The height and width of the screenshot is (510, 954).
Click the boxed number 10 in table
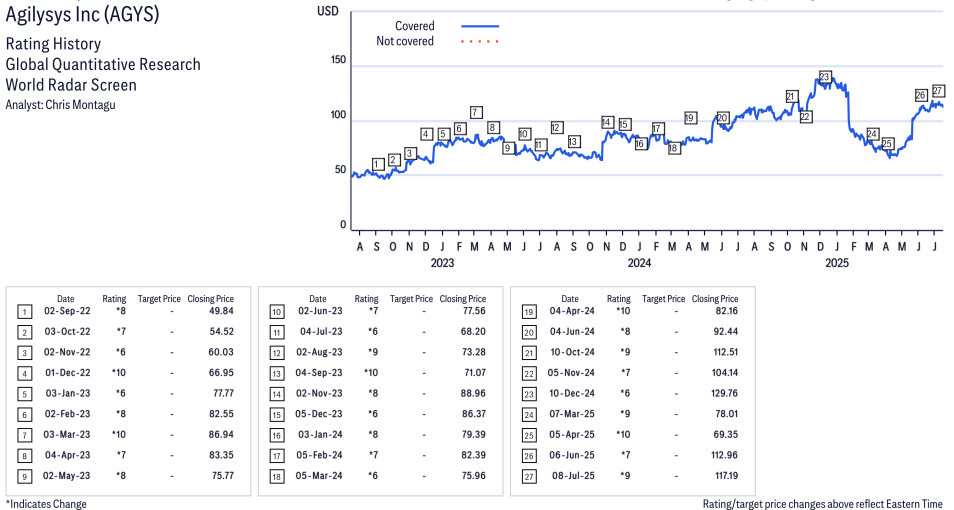pyautogui.click(x=276, y=312)
